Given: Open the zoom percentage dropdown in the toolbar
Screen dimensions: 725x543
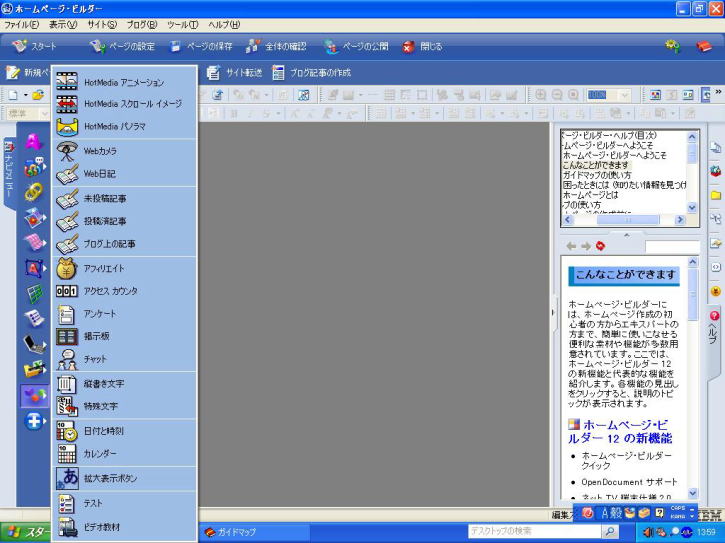Looking at the screenshot, I should pyautogui.click(x=625, y=95).
